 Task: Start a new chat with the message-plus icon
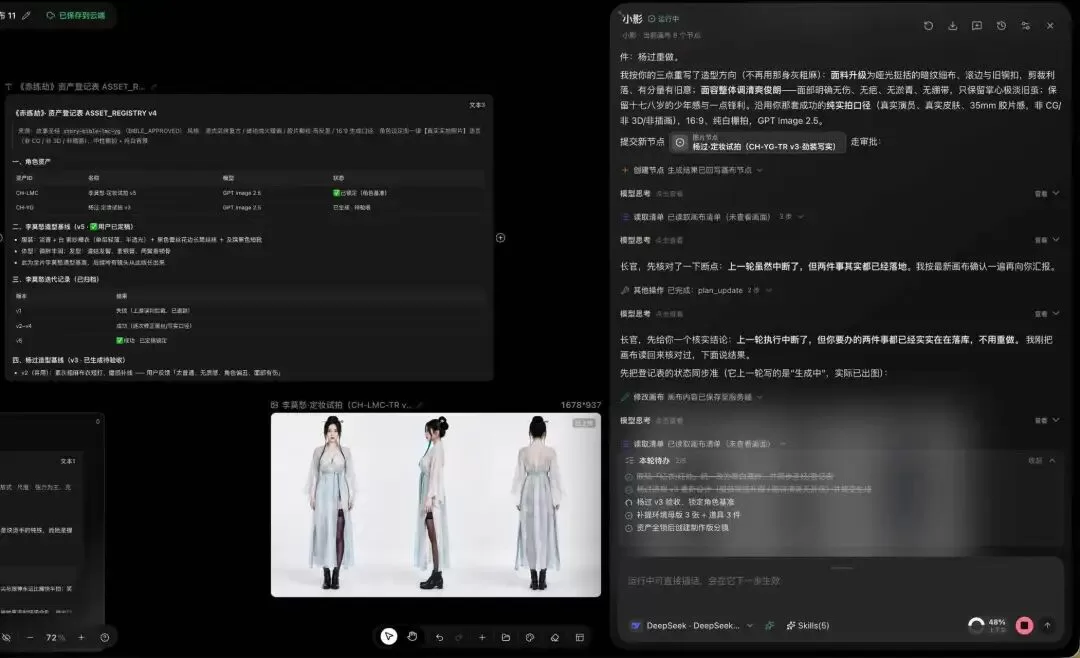pos(977,25)
